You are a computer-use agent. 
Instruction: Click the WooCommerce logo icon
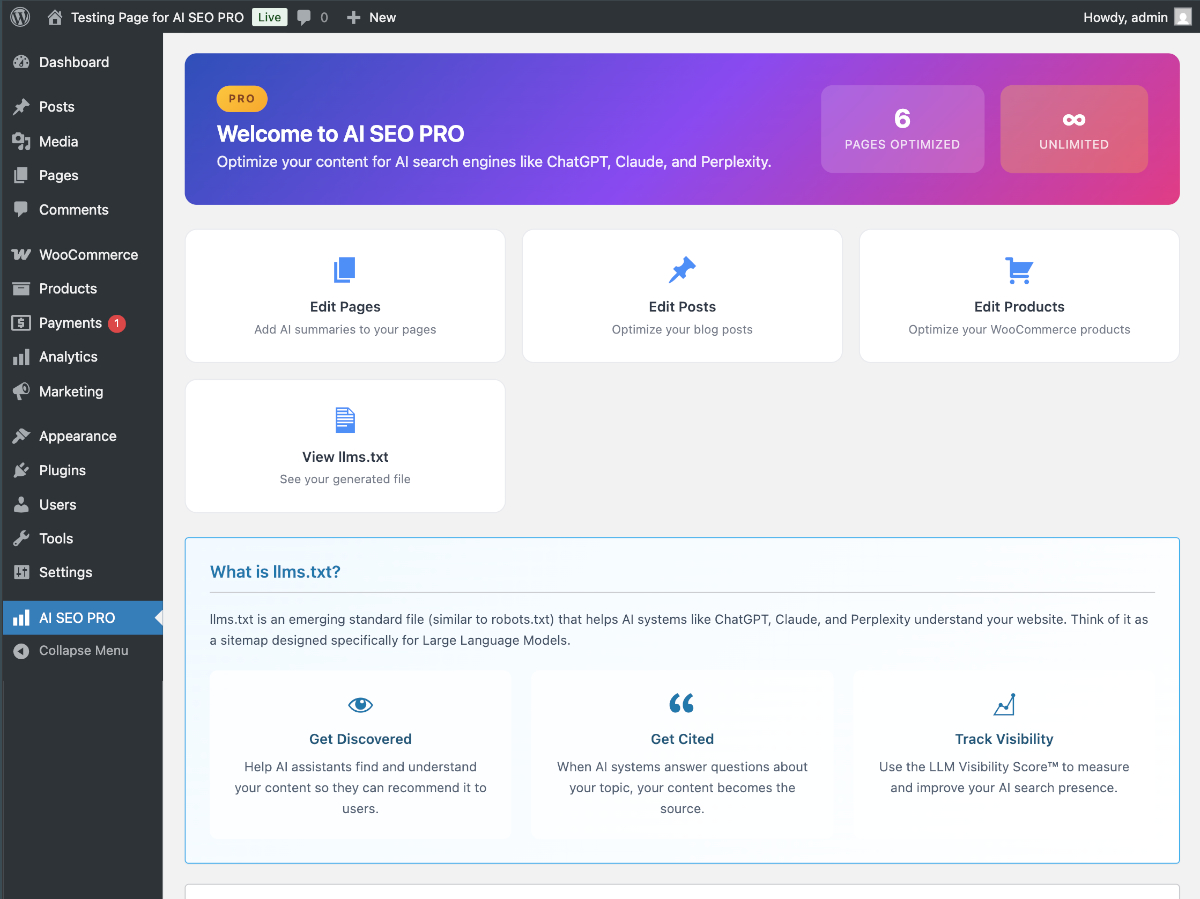pos(21,255)
